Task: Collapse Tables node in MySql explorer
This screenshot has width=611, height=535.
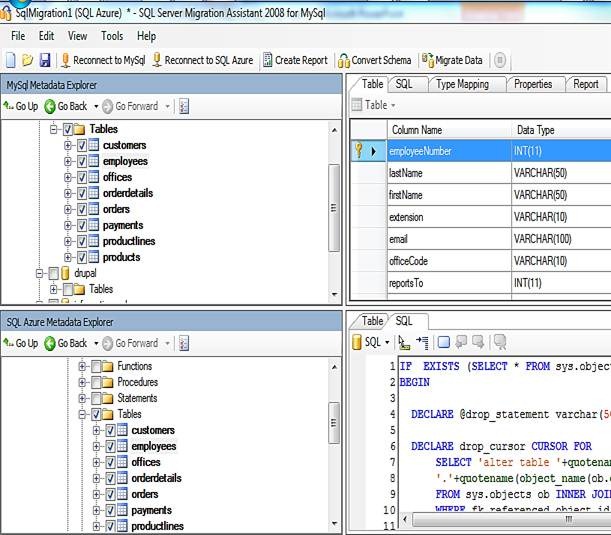Action: [54, 129]
